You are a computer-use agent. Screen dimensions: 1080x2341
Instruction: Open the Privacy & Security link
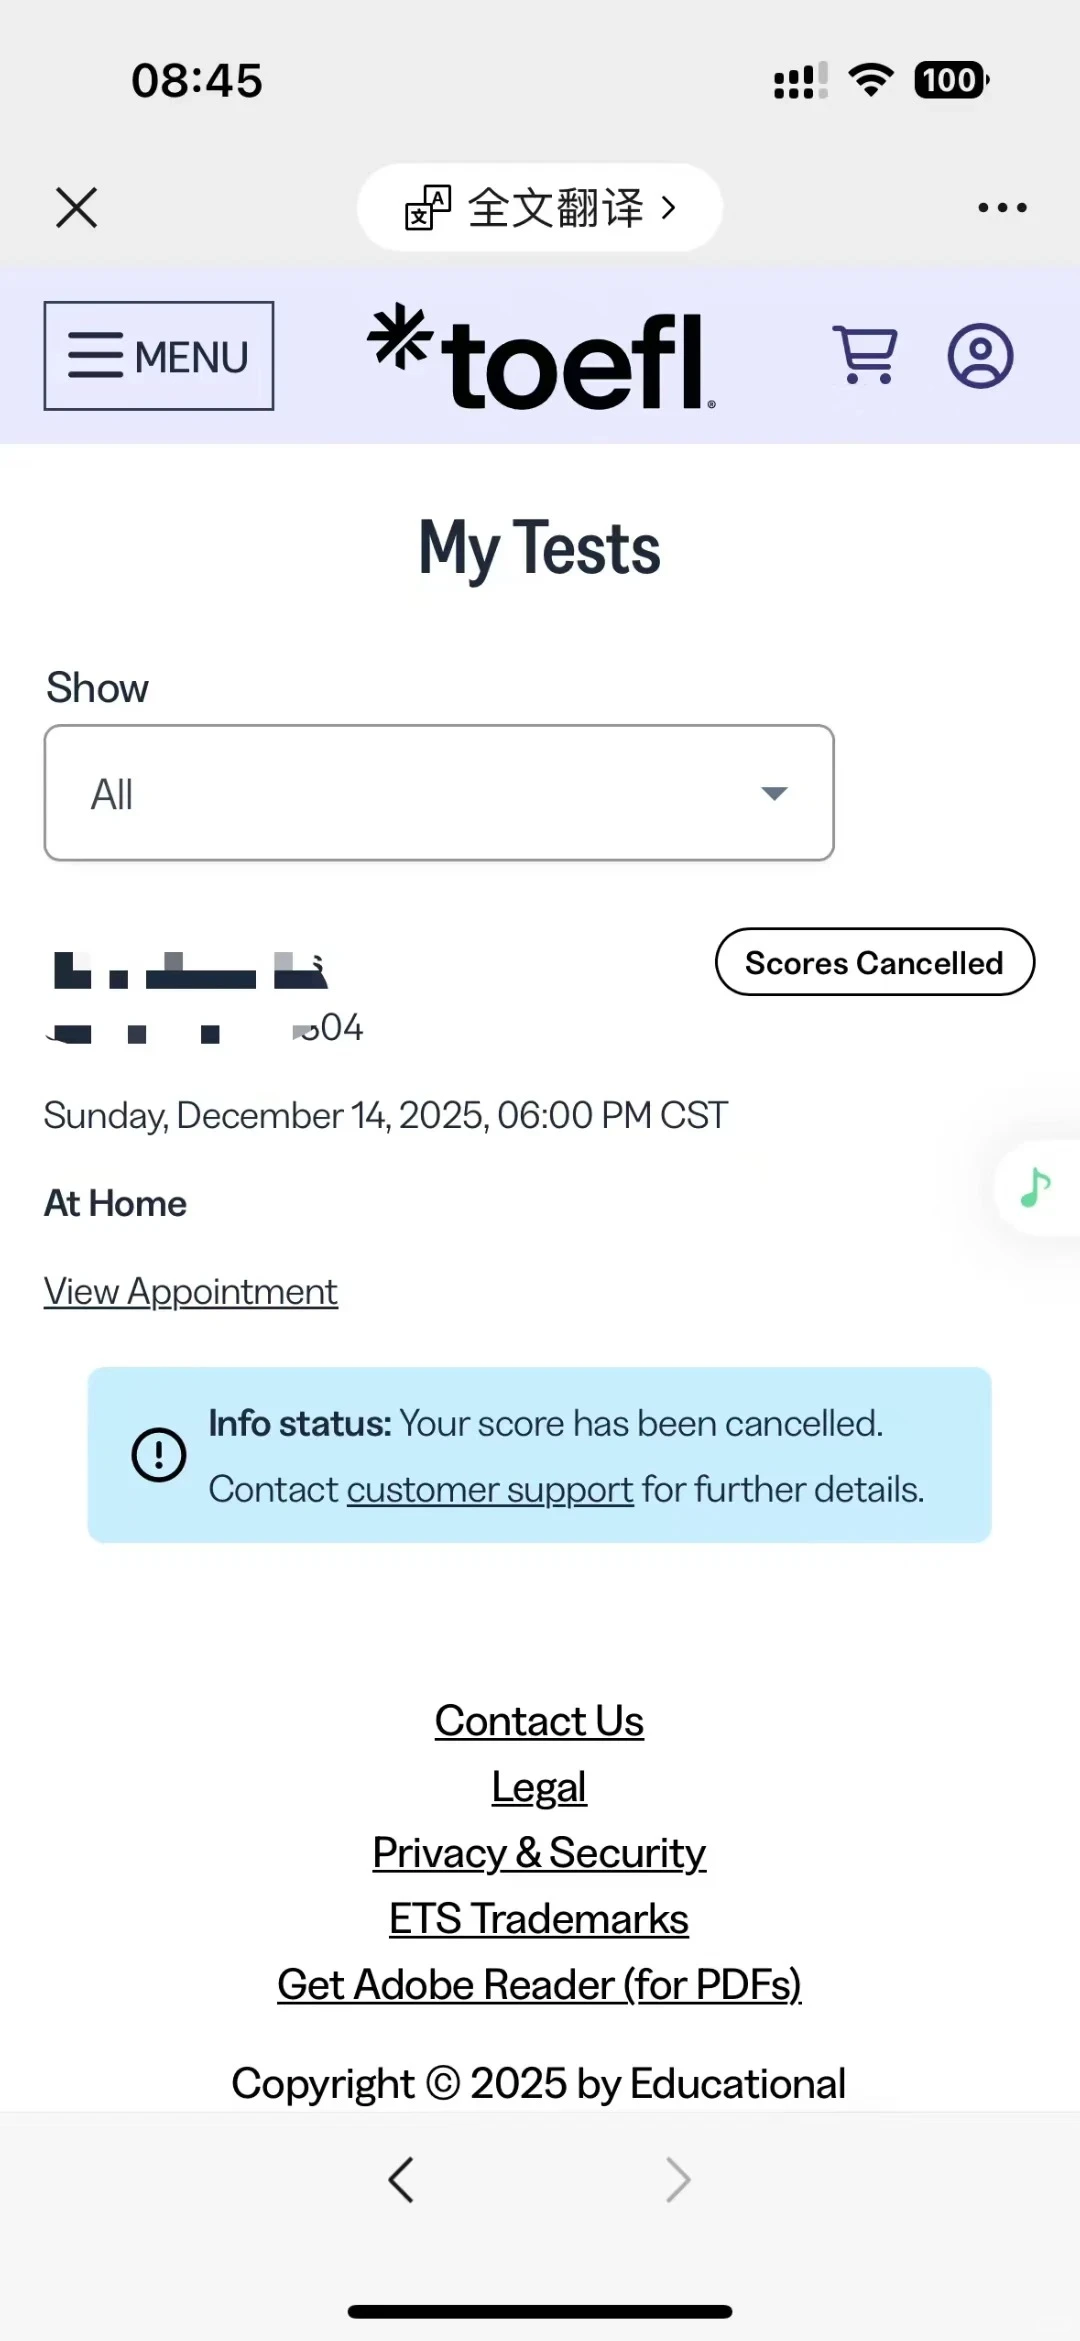539,1853
